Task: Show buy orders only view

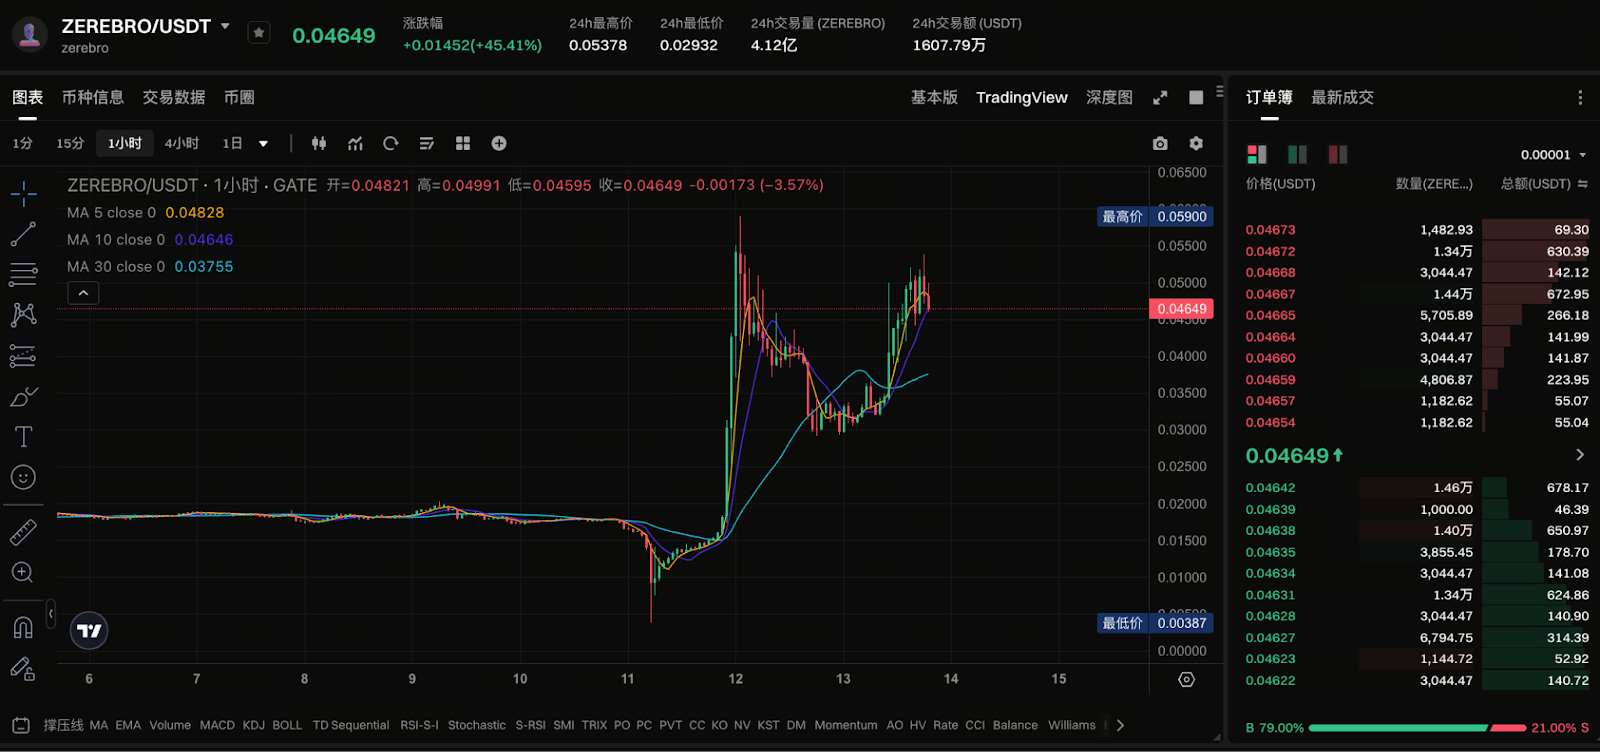Action: pyautogui.click(x=1297, y=154)
